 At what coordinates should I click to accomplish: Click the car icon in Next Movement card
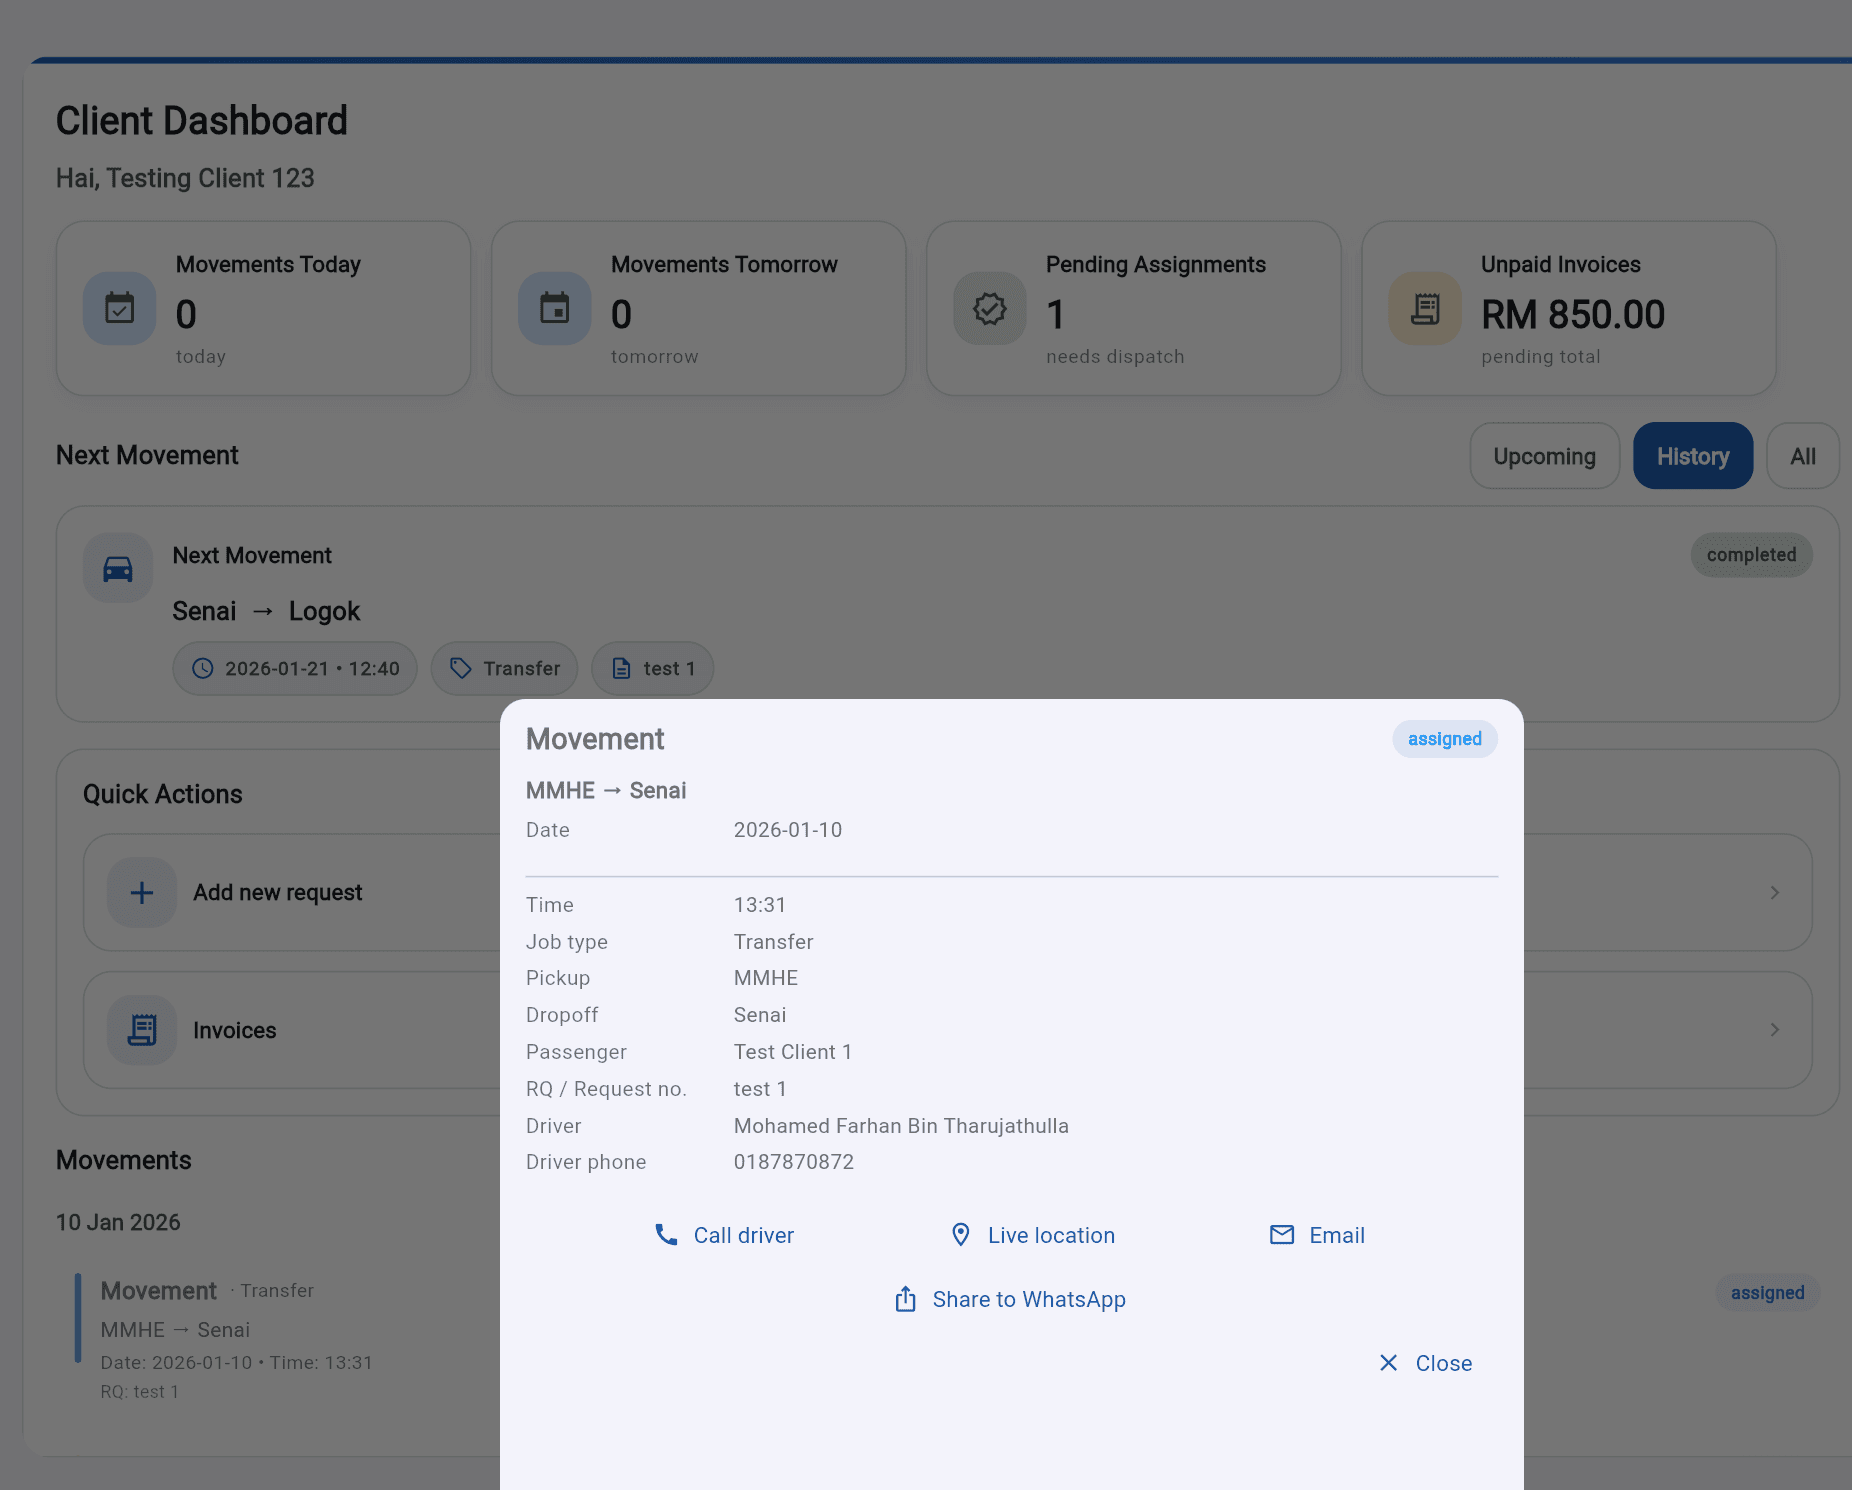(117, 568)
